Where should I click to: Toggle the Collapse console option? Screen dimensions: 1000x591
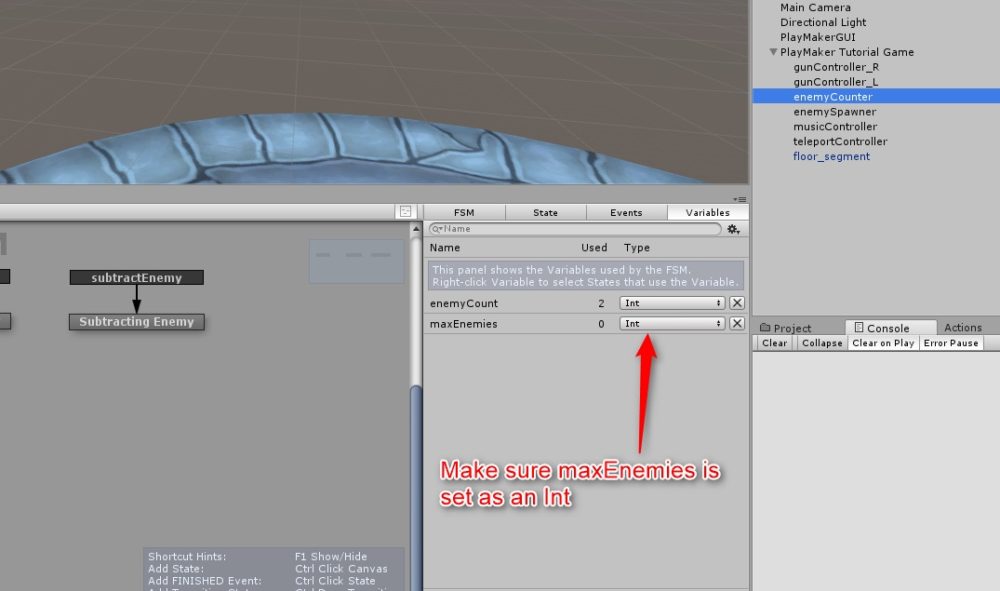tap(822, 343)
